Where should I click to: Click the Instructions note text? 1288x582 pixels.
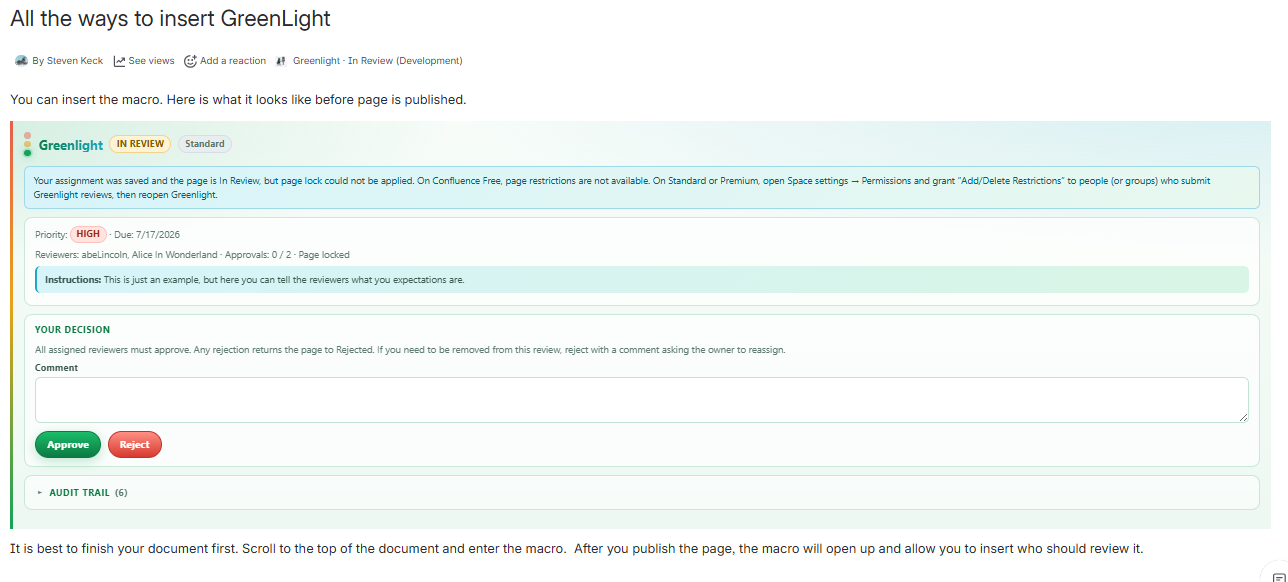(254, 280)
